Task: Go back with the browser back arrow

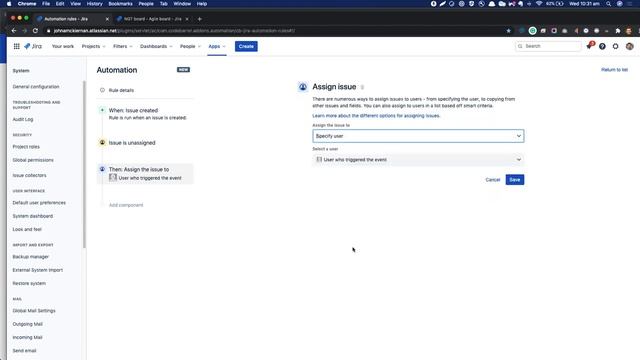Action: pos(14,31)
